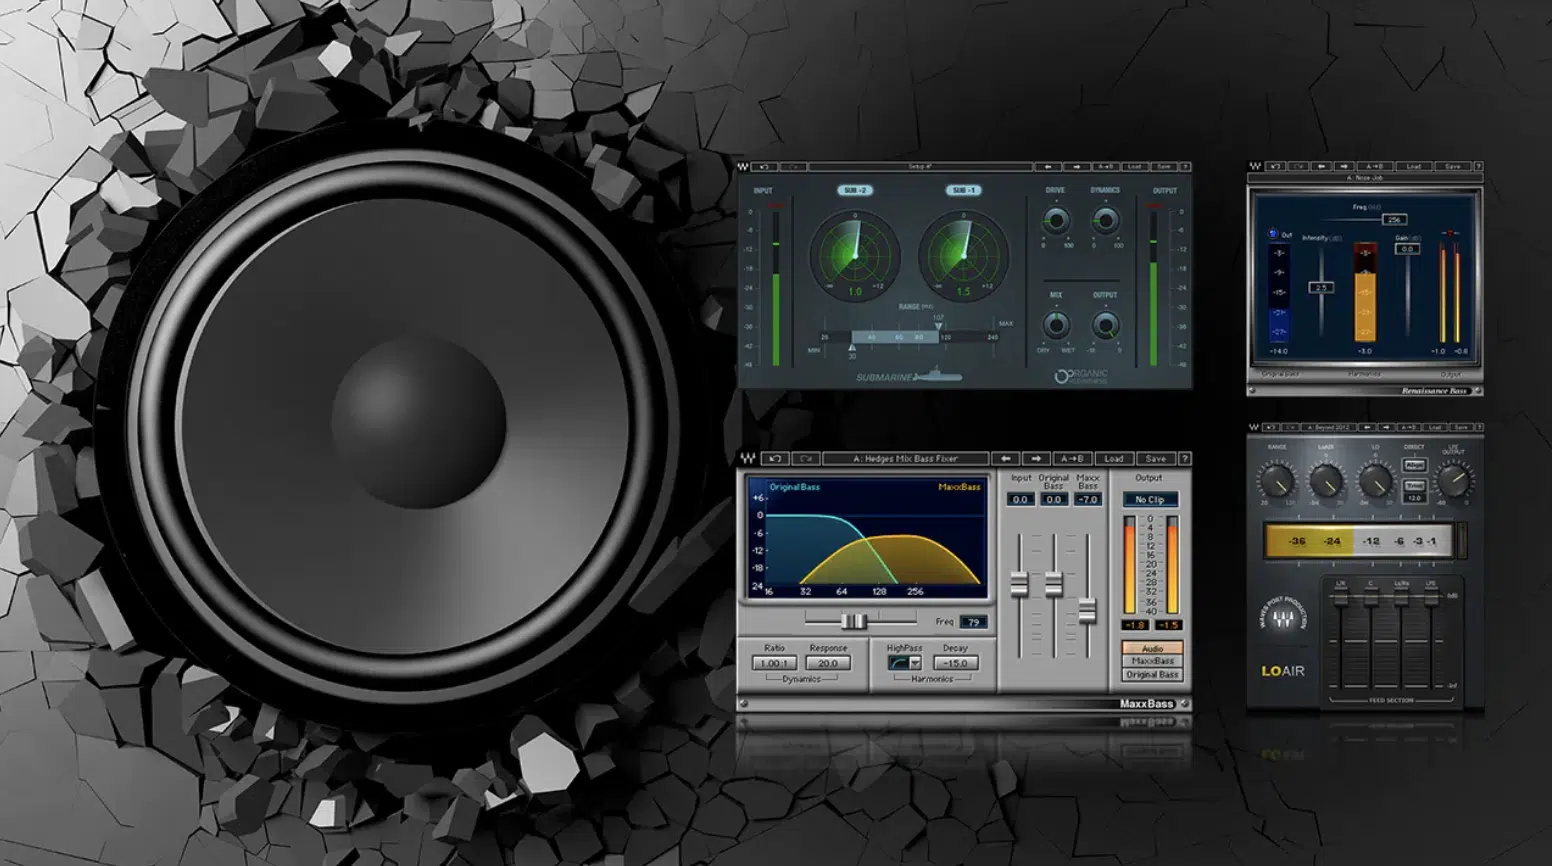Click the Dynamics knob in Submarine
This screenshot has height=866, width=1552.
click(1105, 220)
